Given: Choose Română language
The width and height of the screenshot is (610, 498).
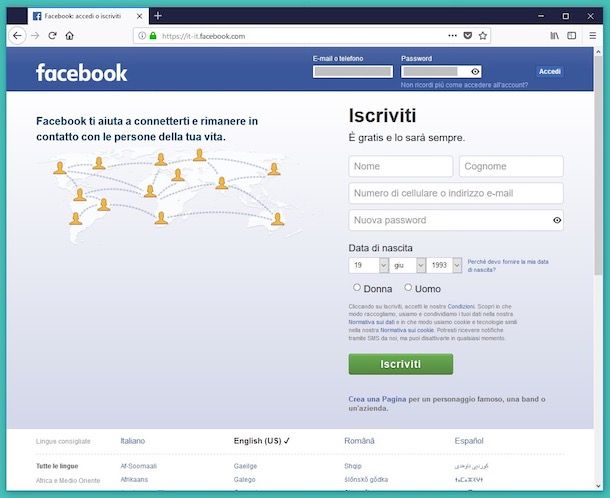Looking at the screenshot, I should (359, 441).
